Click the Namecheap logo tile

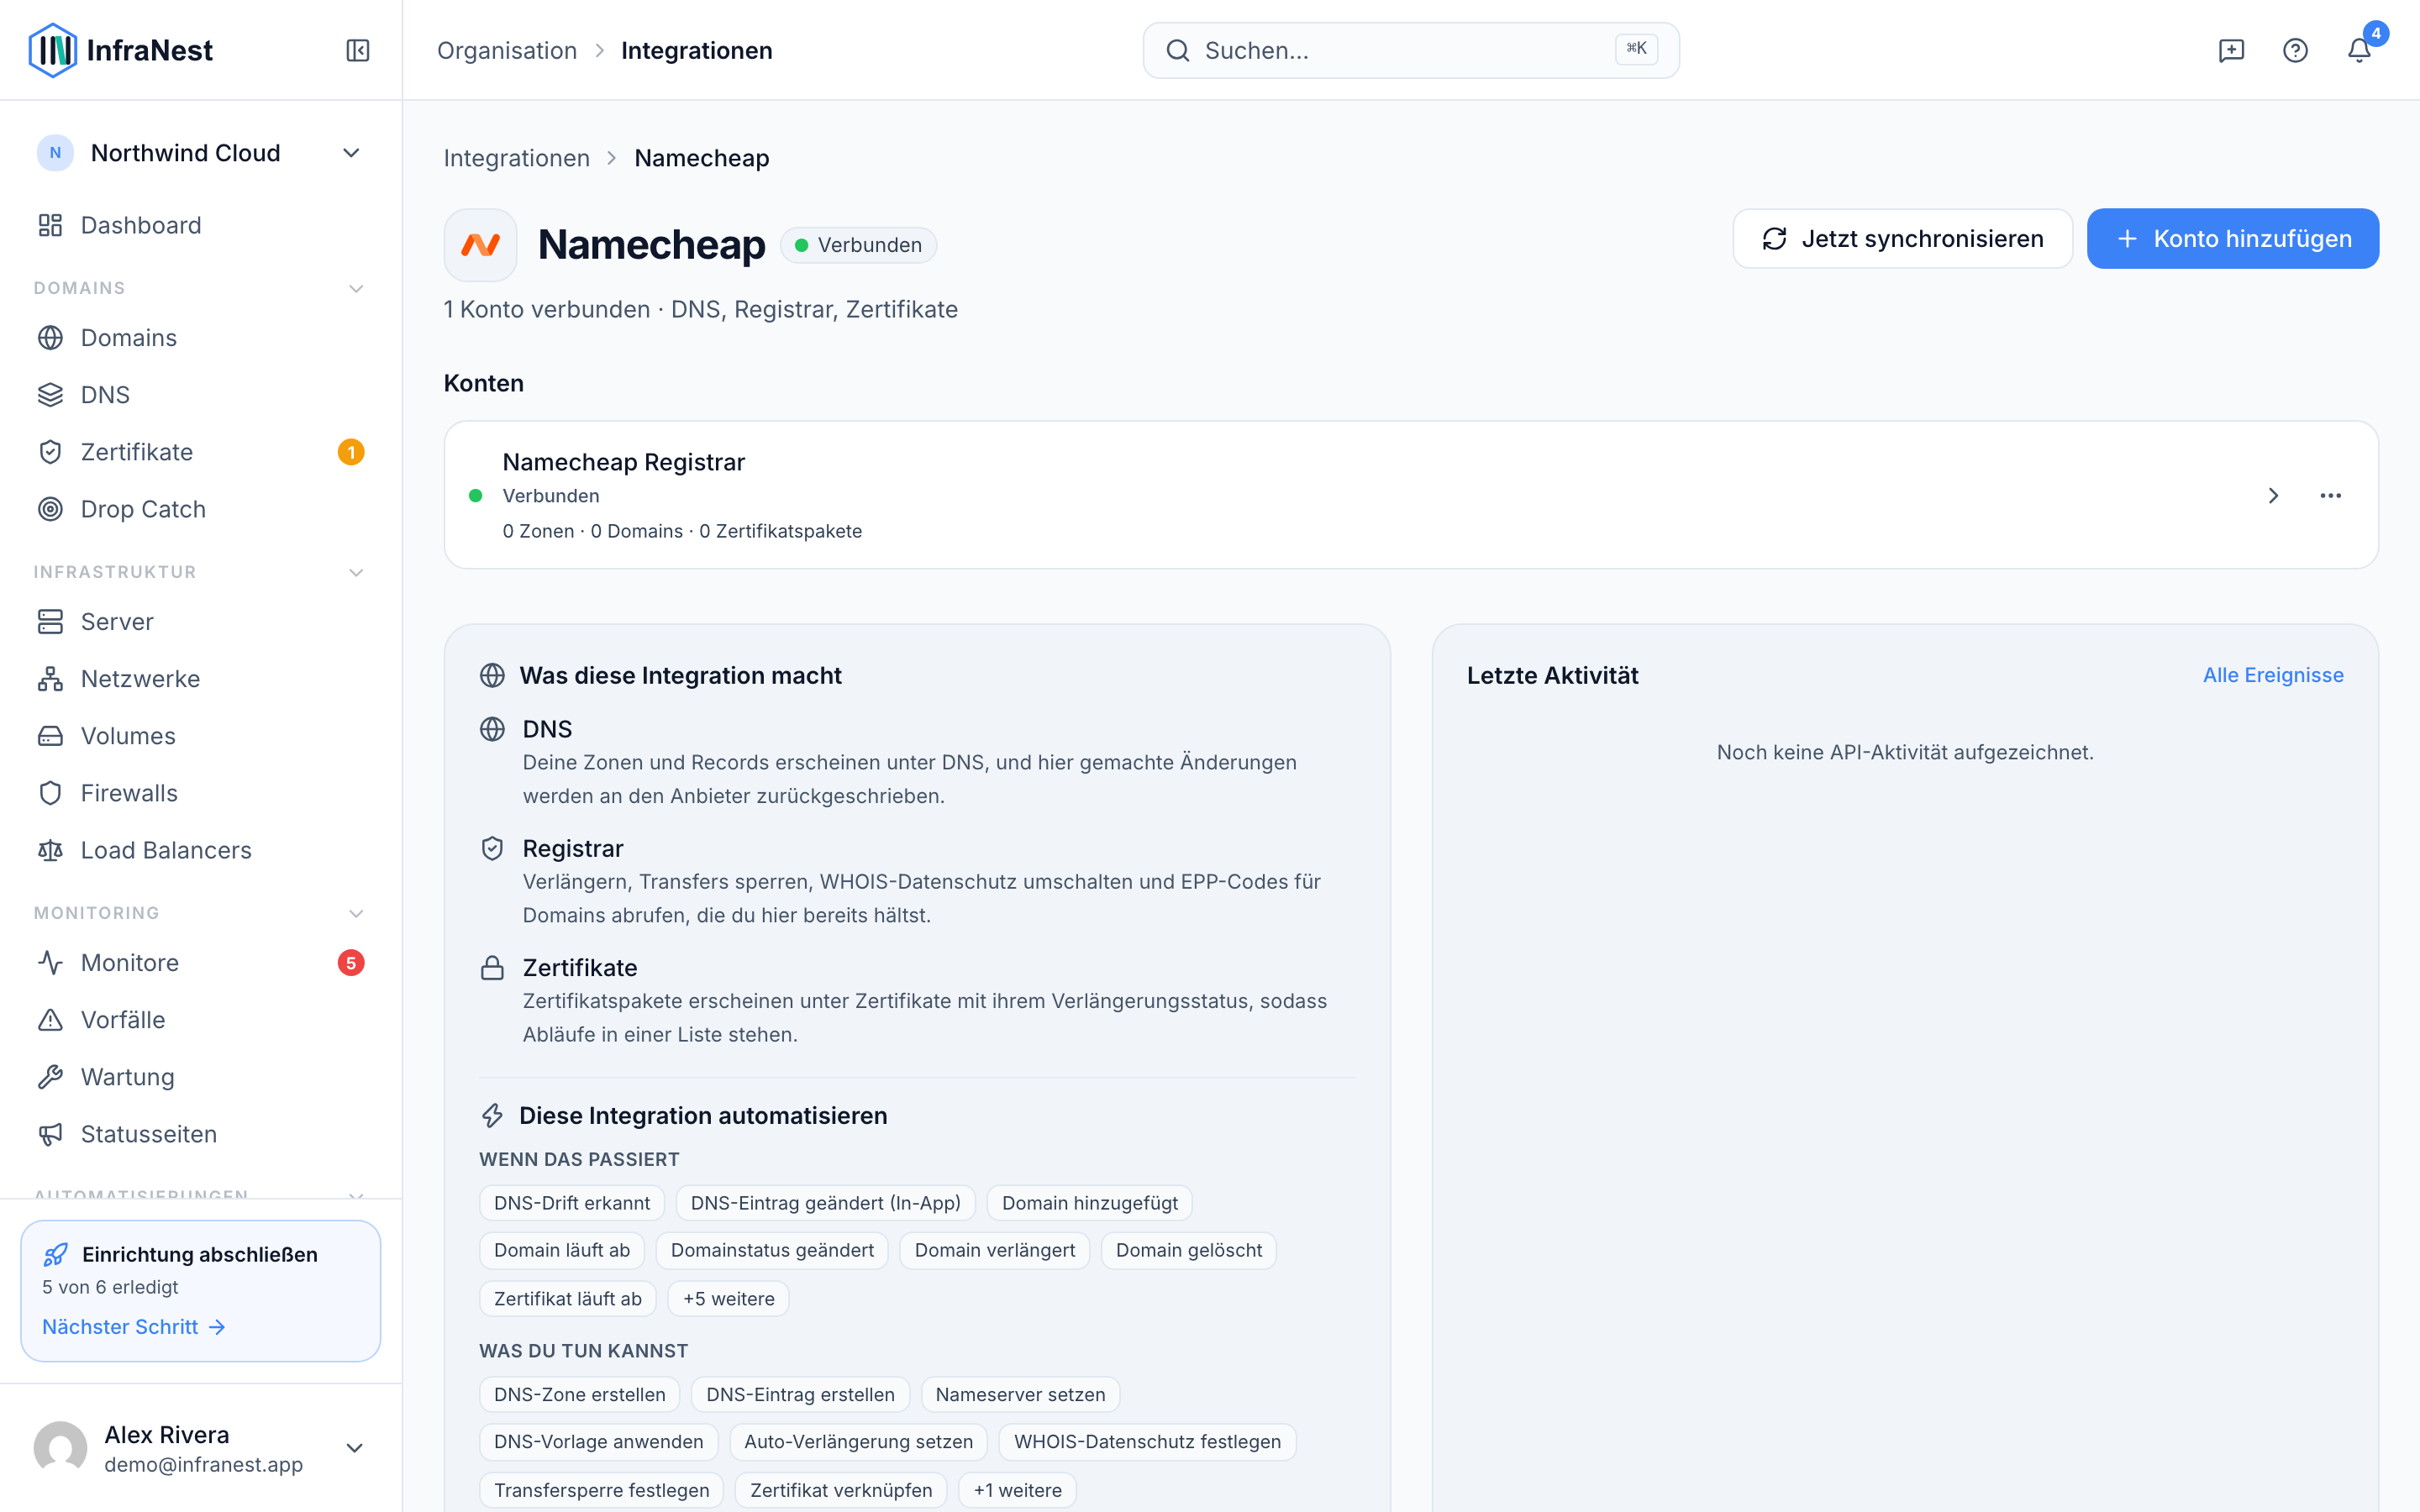pos(481,245)
